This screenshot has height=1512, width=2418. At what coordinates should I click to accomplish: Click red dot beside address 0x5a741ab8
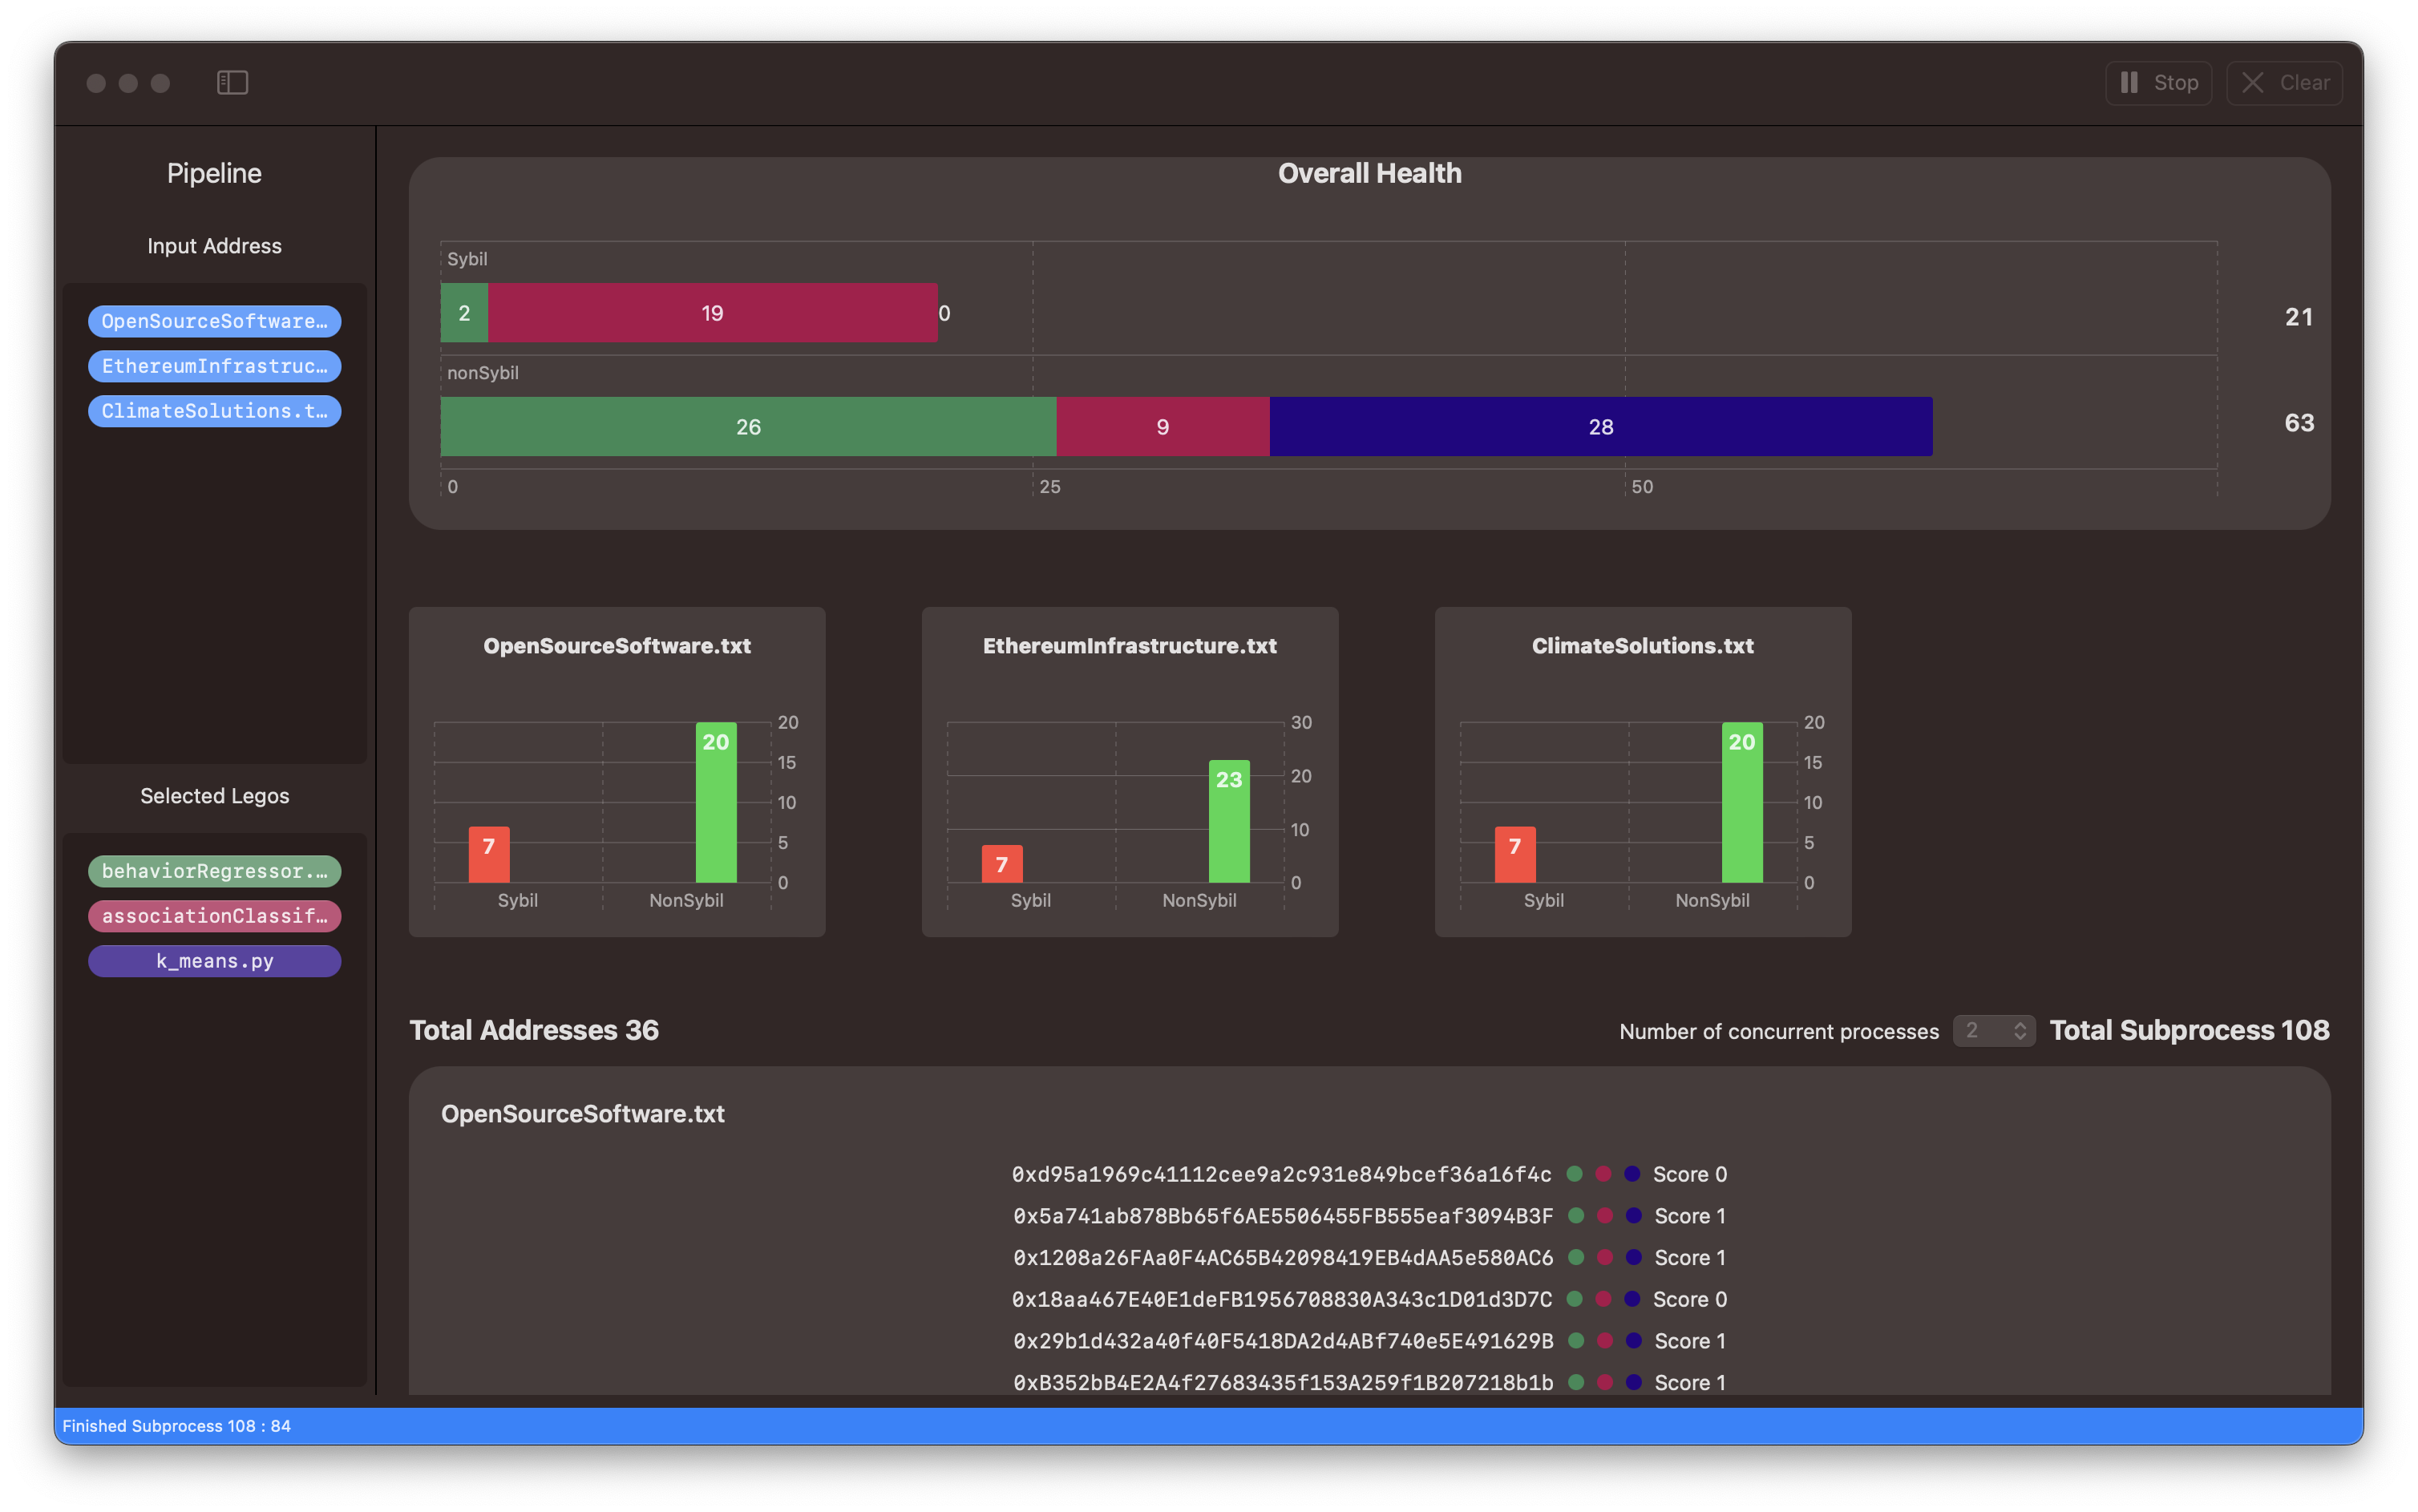(1605, 1216)
